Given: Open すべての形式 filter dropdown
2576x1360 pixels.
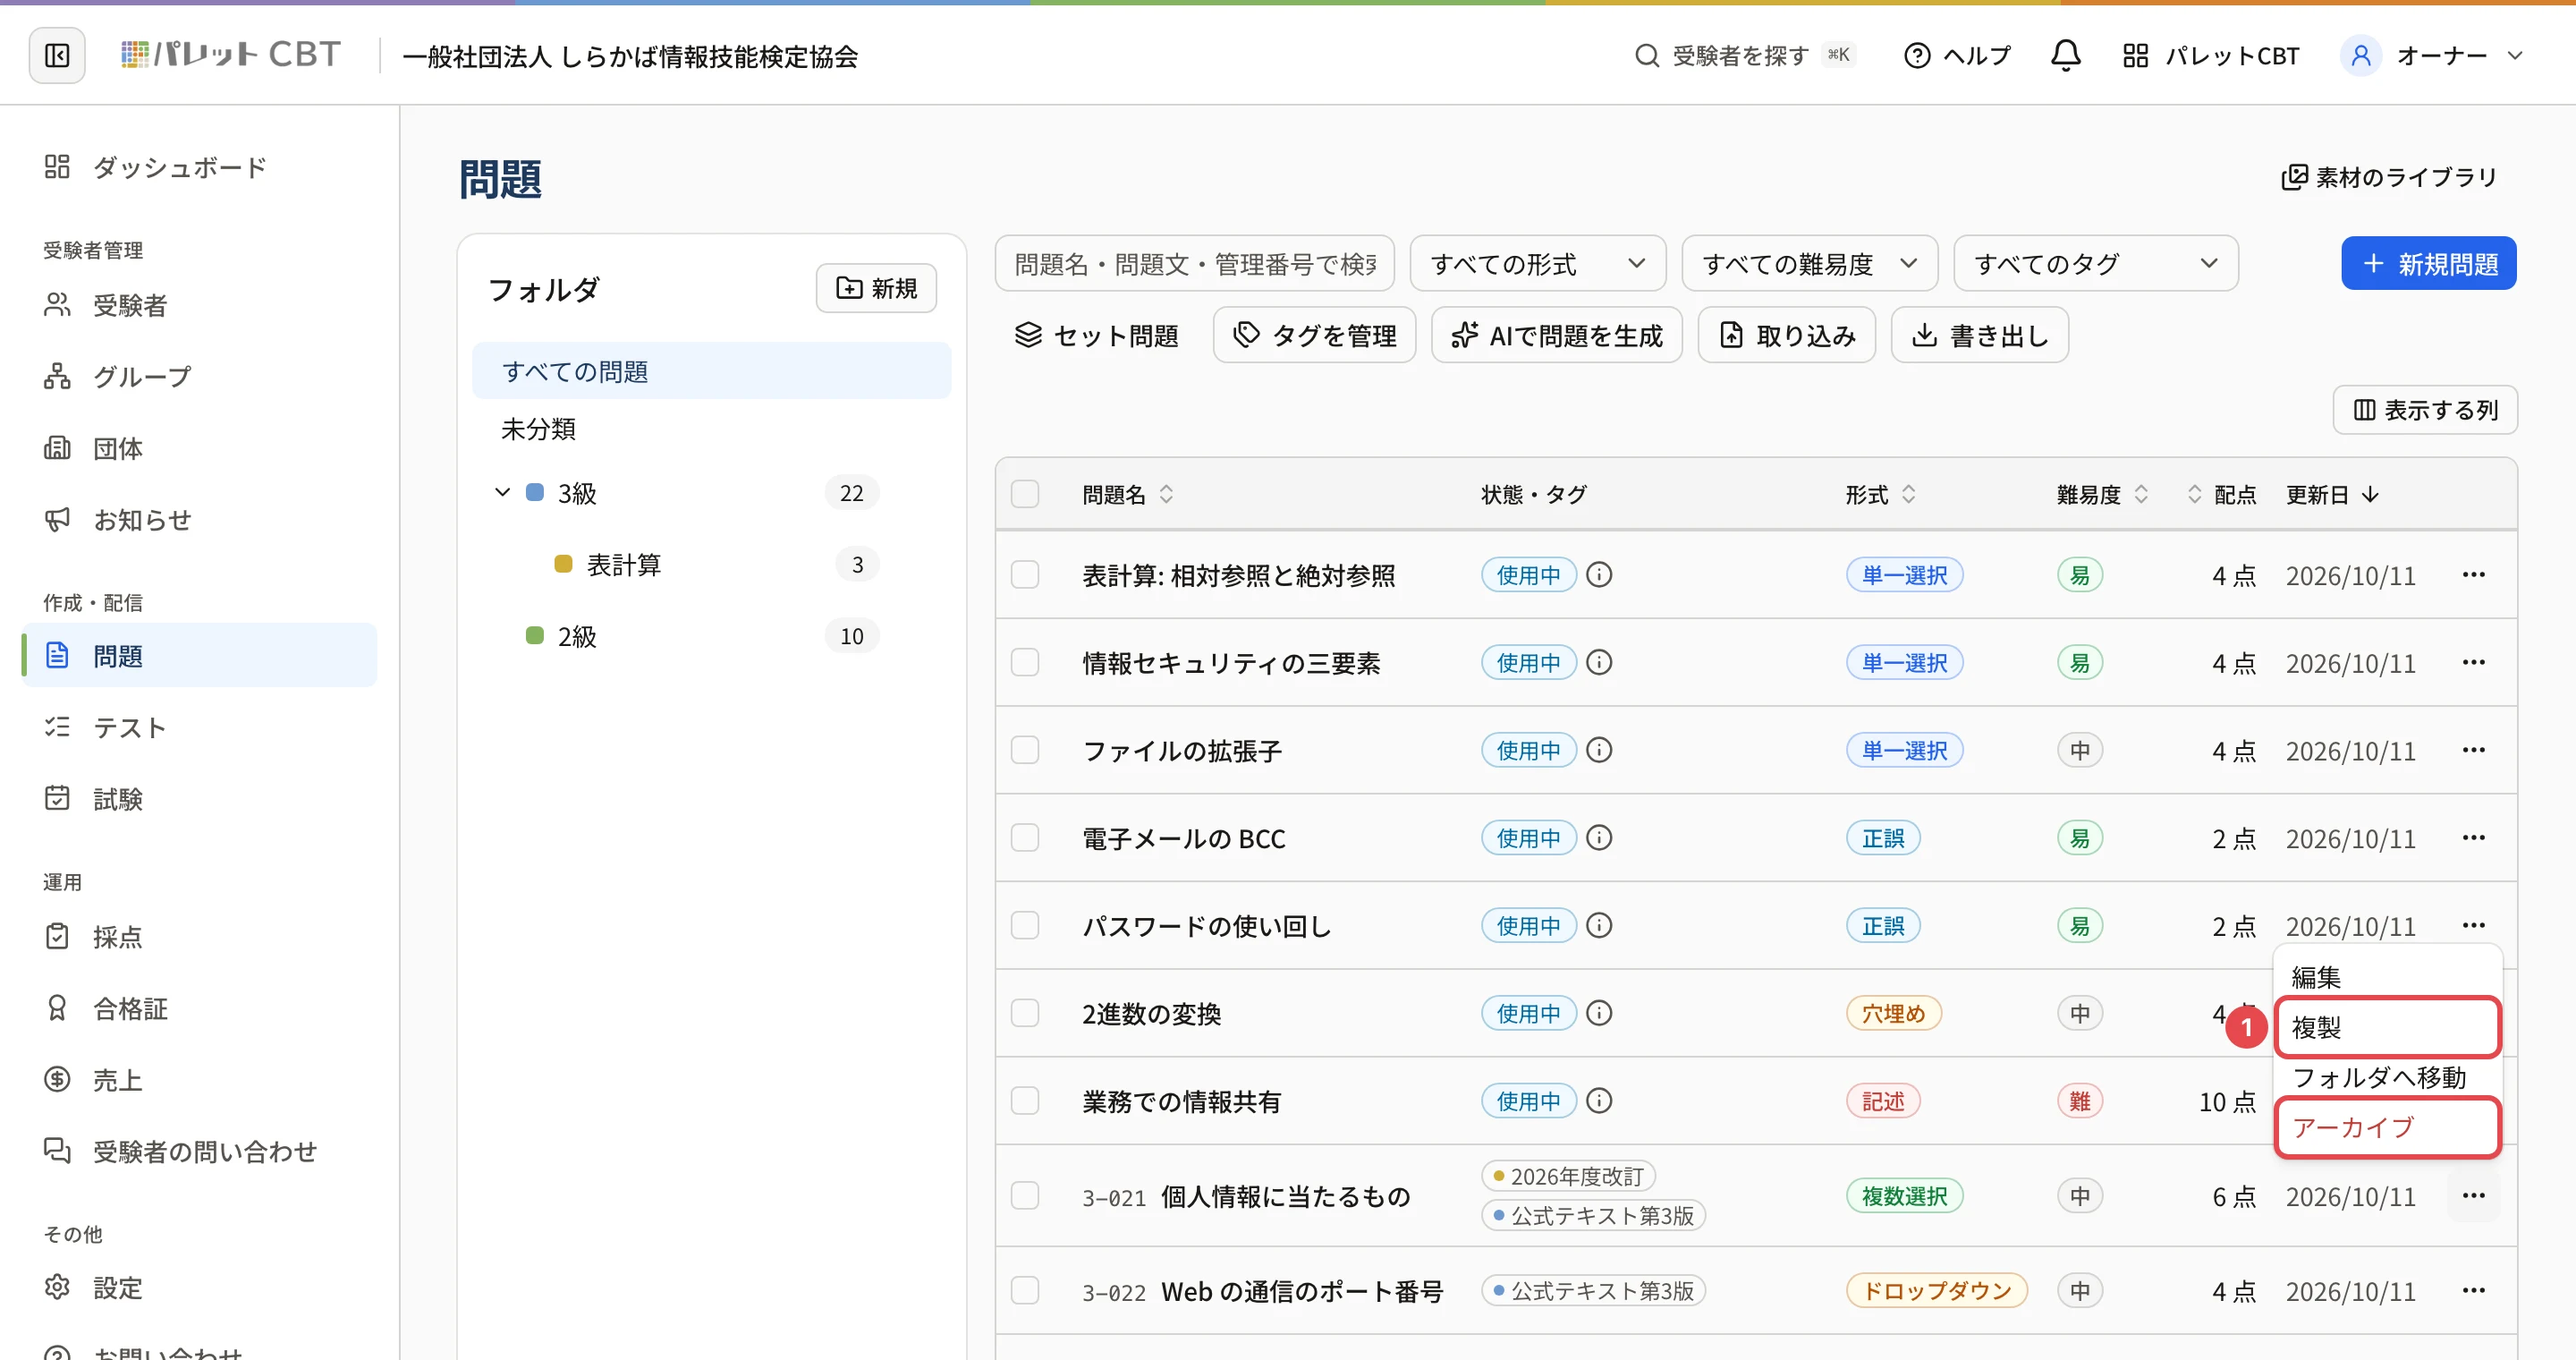Looking at the screenshot, I should point(1537,264).
